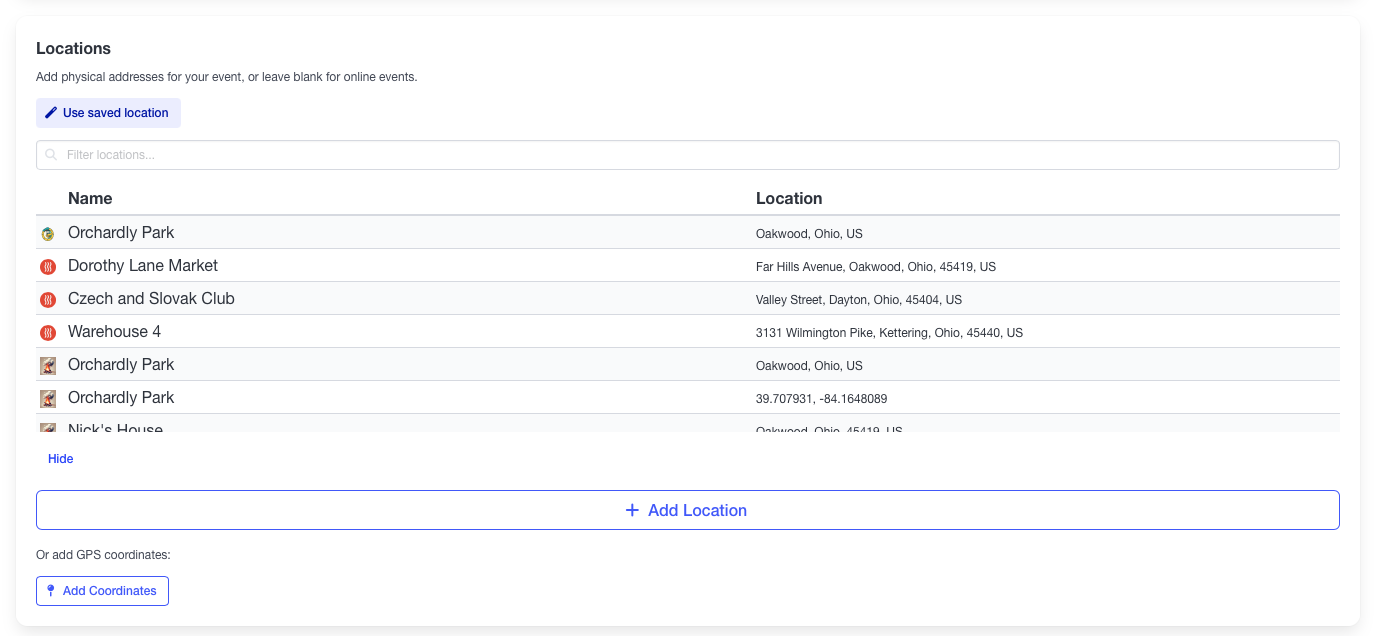
Task: Click the round green icon of the first Orchardly Park
Action: coord(47,234)
